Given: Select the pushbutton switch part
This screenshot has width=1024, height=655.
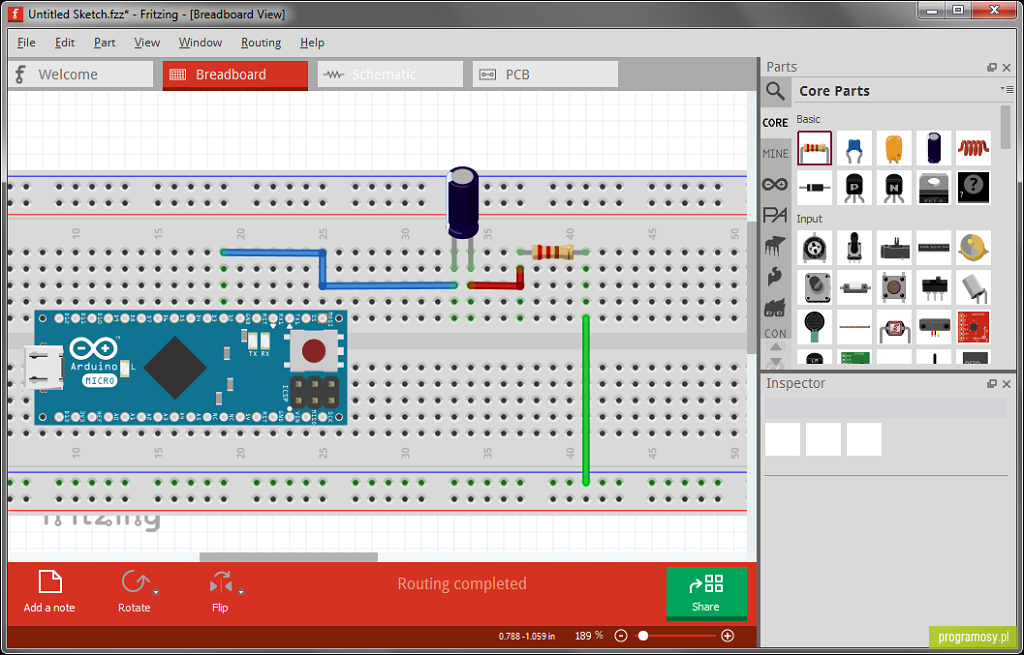Looking at the screenshot, I should point(894,287).
